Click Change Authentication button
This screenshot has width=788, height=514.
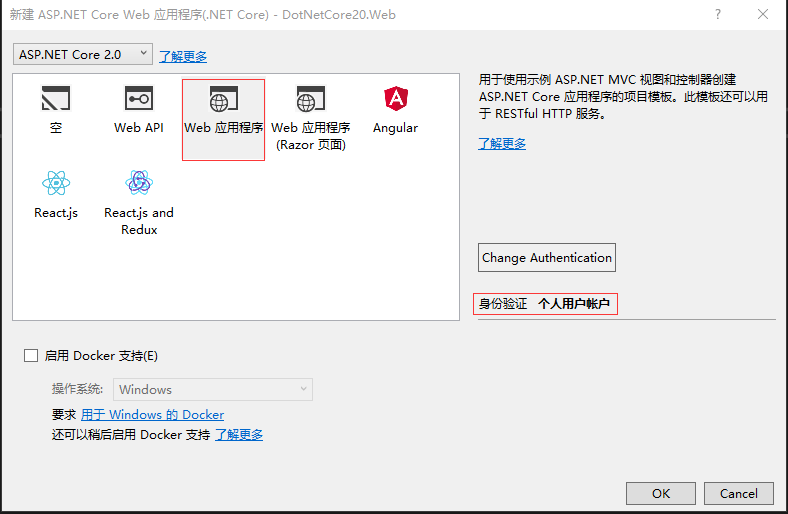pyautogui.click(x=547, y=258)
